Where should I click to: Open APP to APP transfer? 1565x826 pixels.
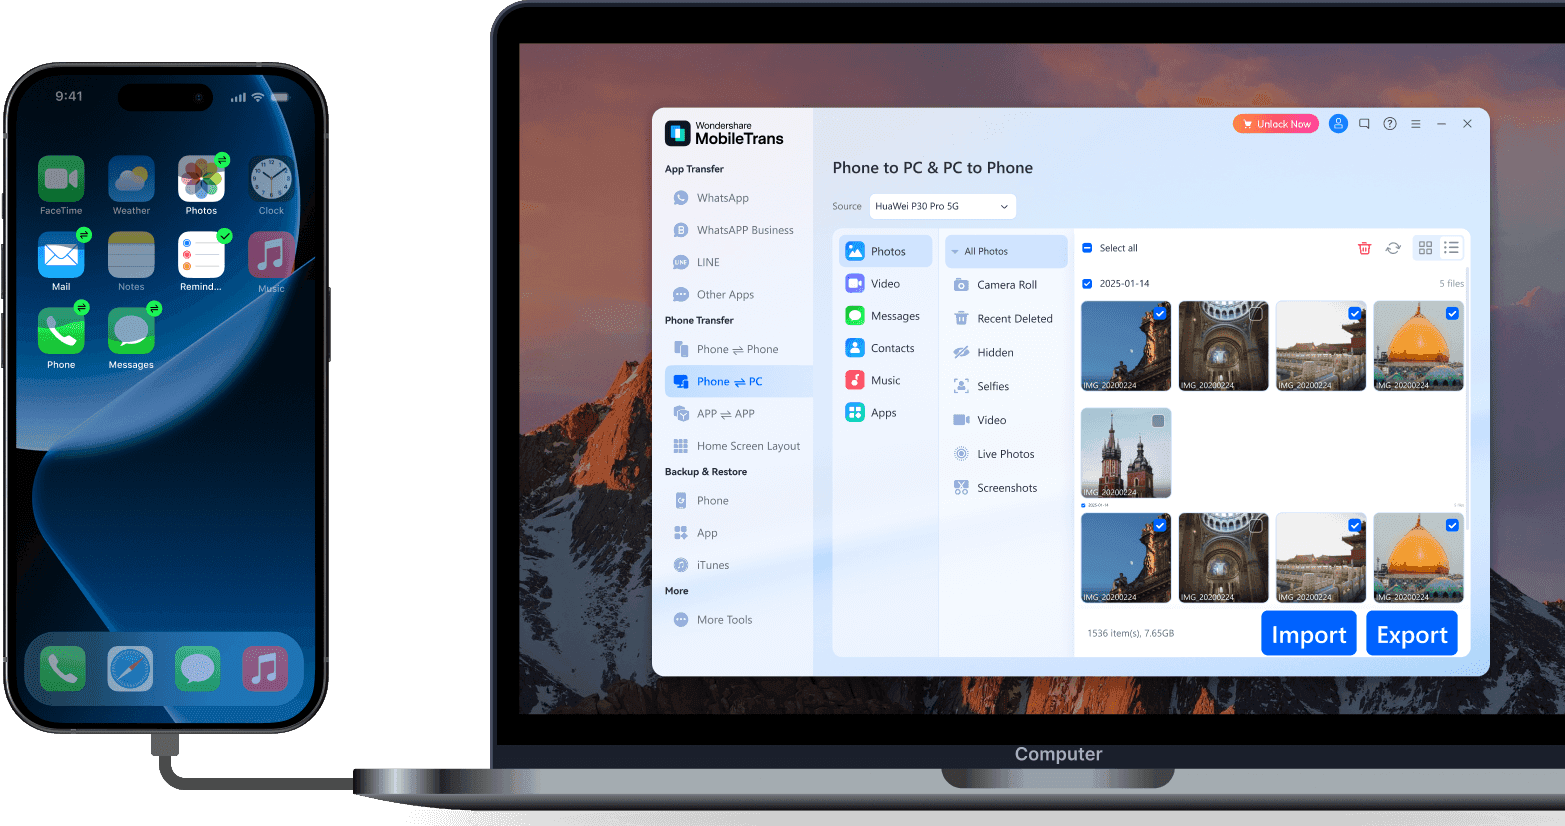(x=715, y=413)
